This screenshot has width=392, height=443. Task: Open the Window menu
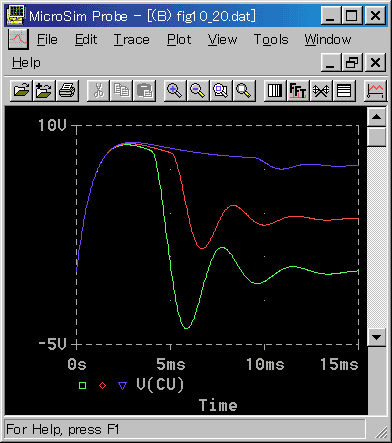(x=328, y=40)
